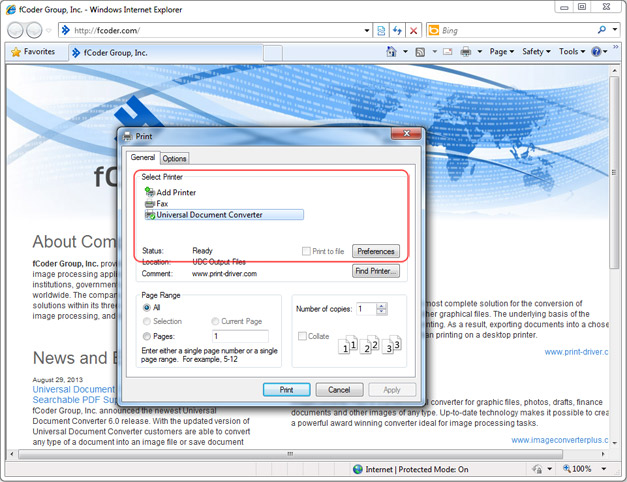Enable the Print to file checkbox
This screenshot has width=627, height=482.
(x=306, y=251)
